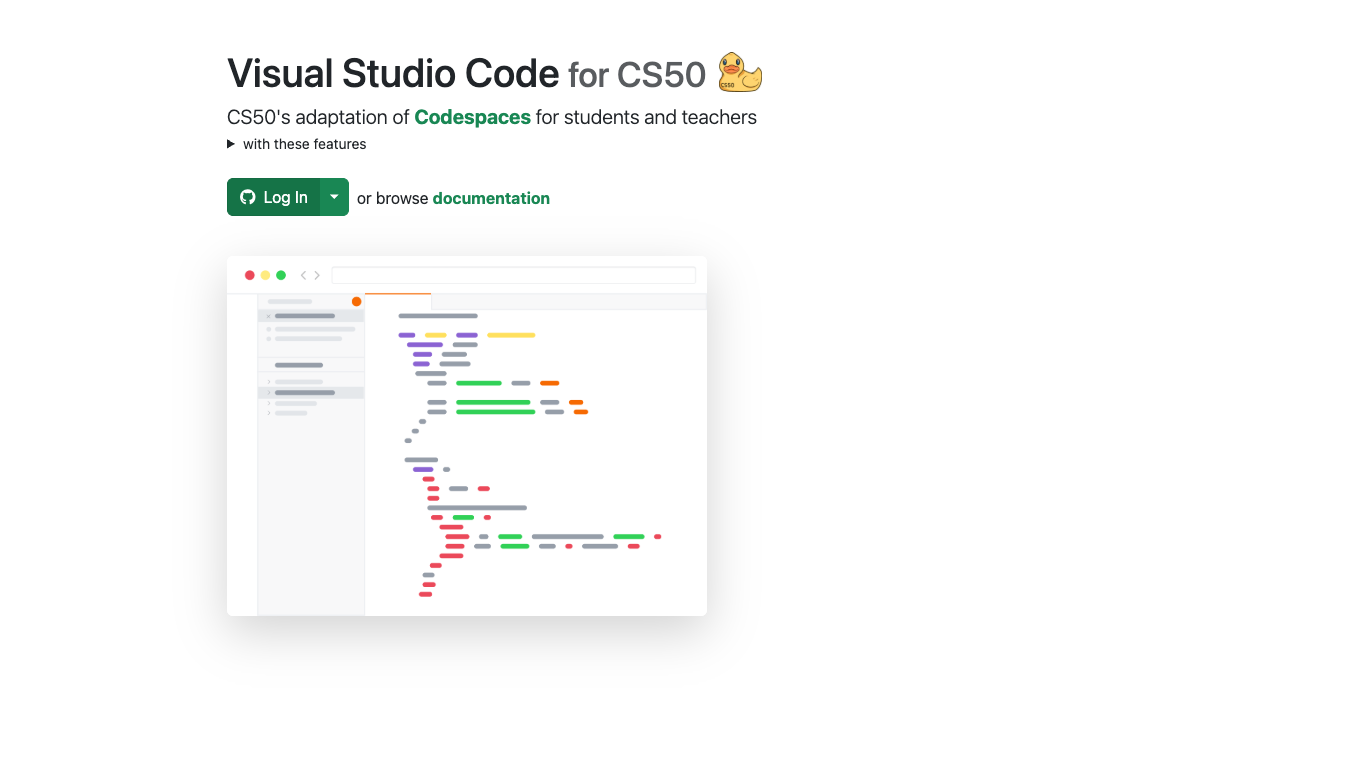Viewport: 1366px width, 768px height.
Task: Browse the documentation link
Action: pos(491,198)
